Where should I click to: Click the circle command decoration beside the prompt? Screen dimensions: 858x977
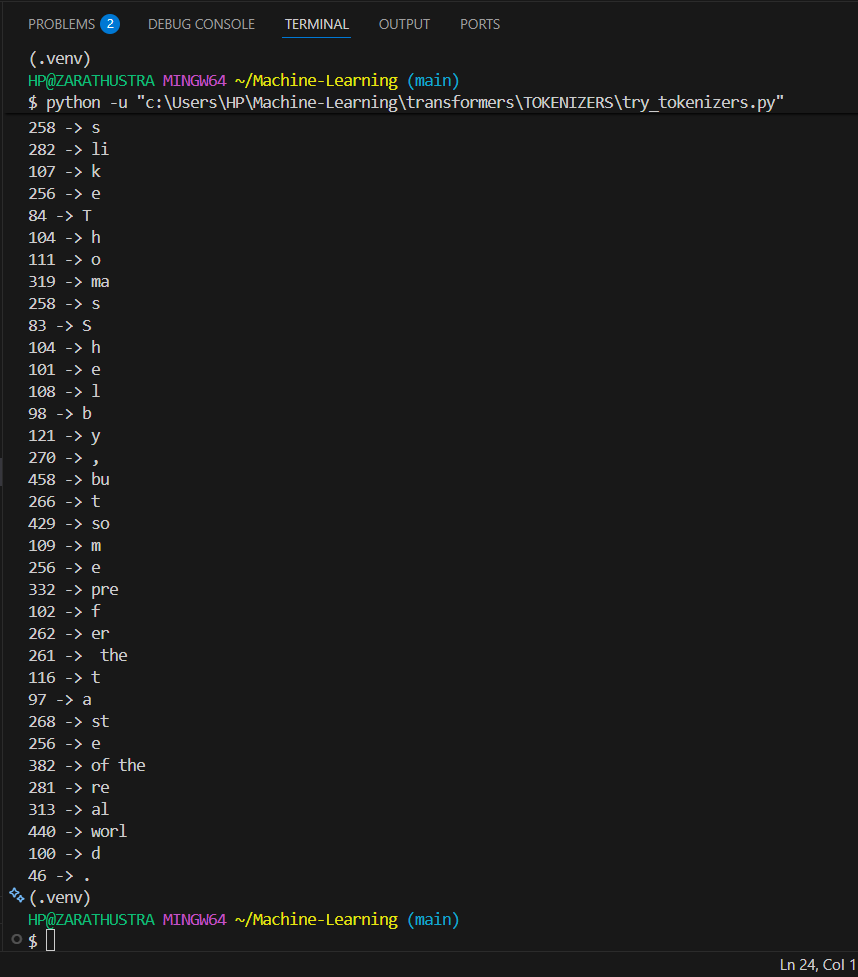17,939
